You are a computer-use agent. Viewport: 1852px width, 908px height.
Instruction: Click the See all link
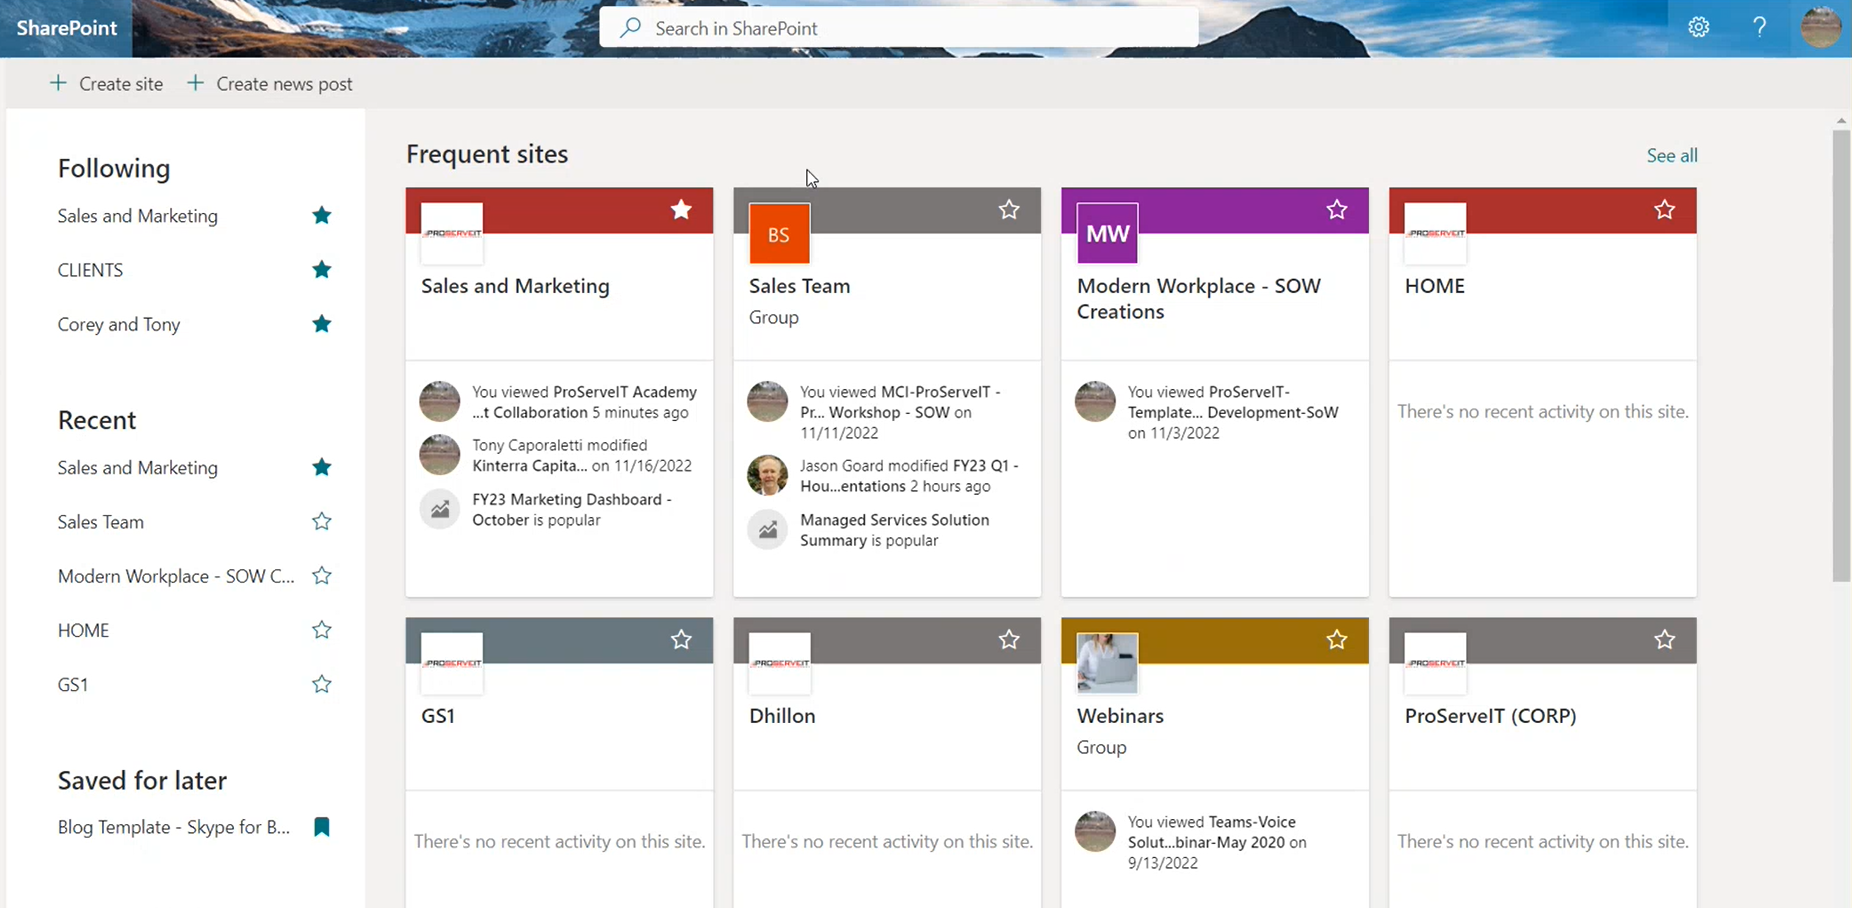click(x=1672, y=155)
